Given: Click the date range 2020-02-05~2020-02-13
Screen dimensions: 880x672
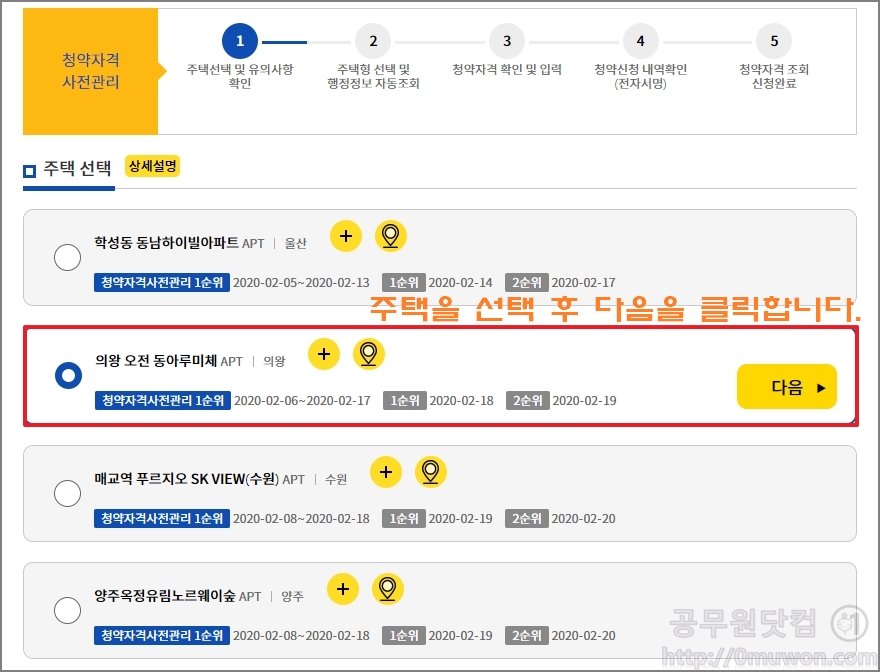Looking at the screenshot, I should pyautogui.click(x=301, y=282).
